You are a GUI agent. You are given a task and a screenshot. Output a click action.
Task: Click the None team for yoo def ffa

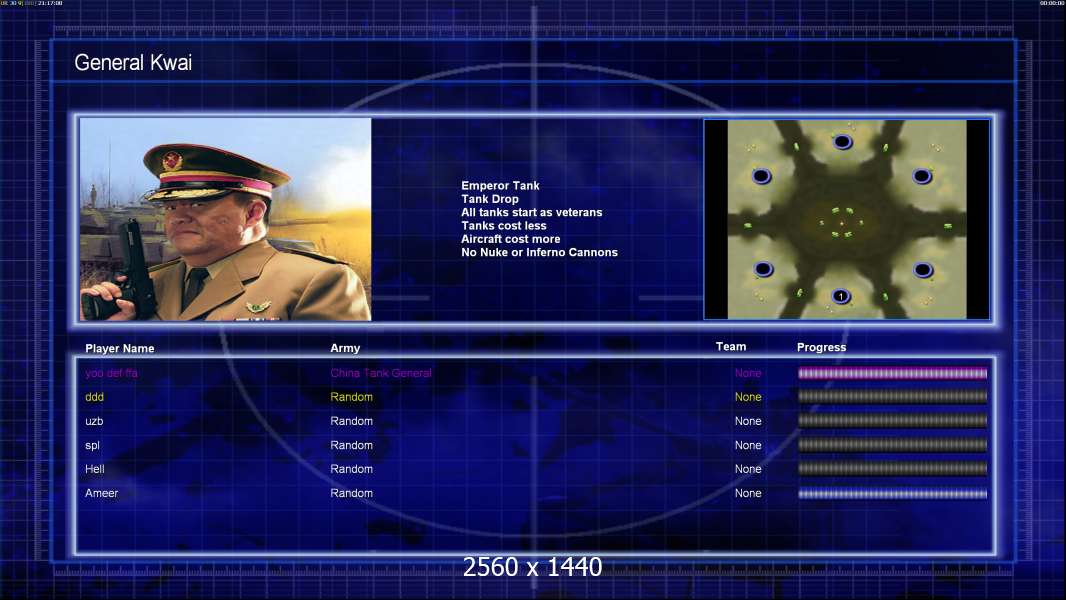[748, 373]
